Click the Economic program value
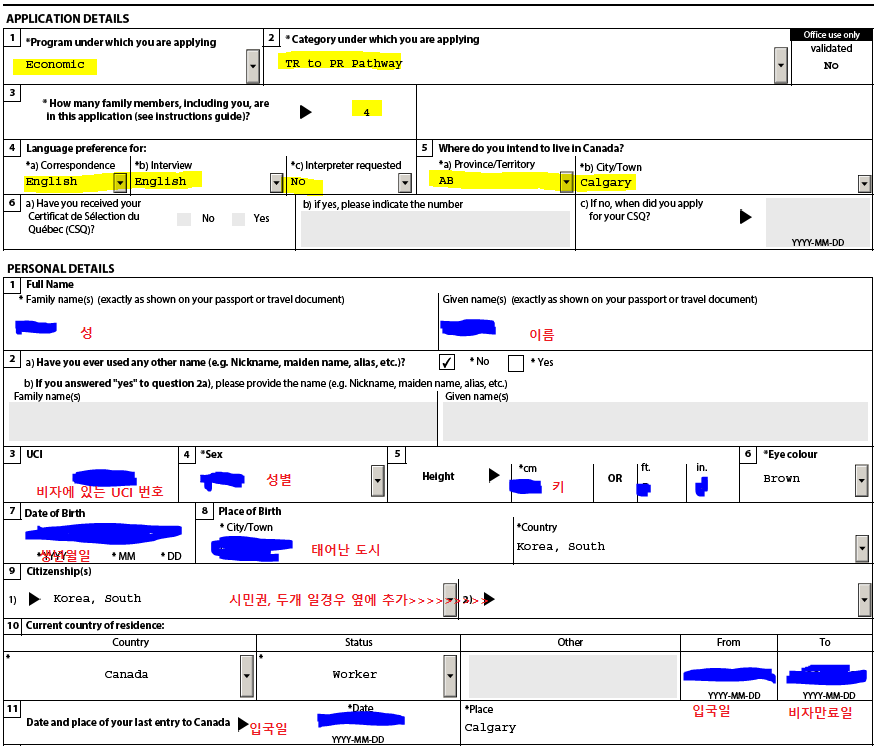 tap(55, 66)
